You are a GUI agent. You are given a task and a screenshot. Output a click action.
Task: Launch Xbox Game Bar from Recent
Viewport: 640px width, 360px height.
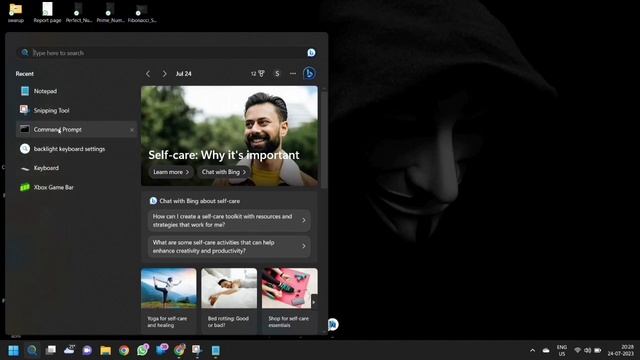coord(76,187)
